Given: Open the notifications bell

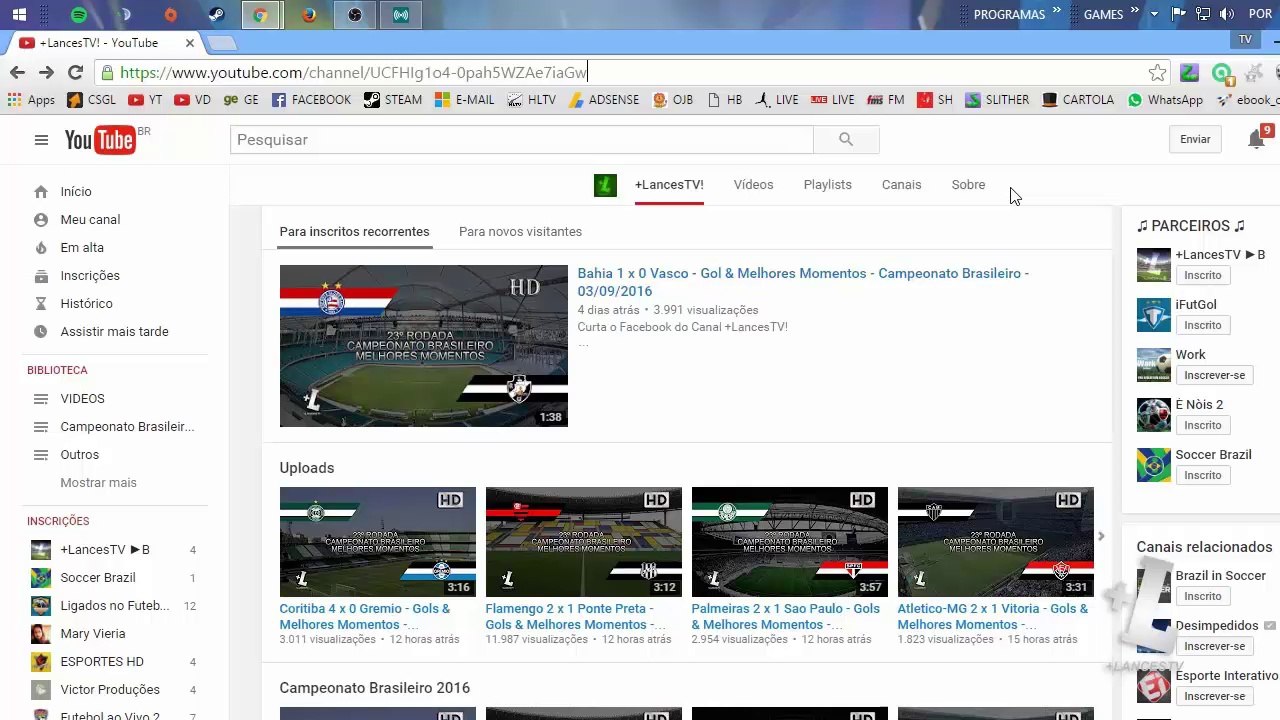Looking at the screenshot, I should pos(1257,139).
